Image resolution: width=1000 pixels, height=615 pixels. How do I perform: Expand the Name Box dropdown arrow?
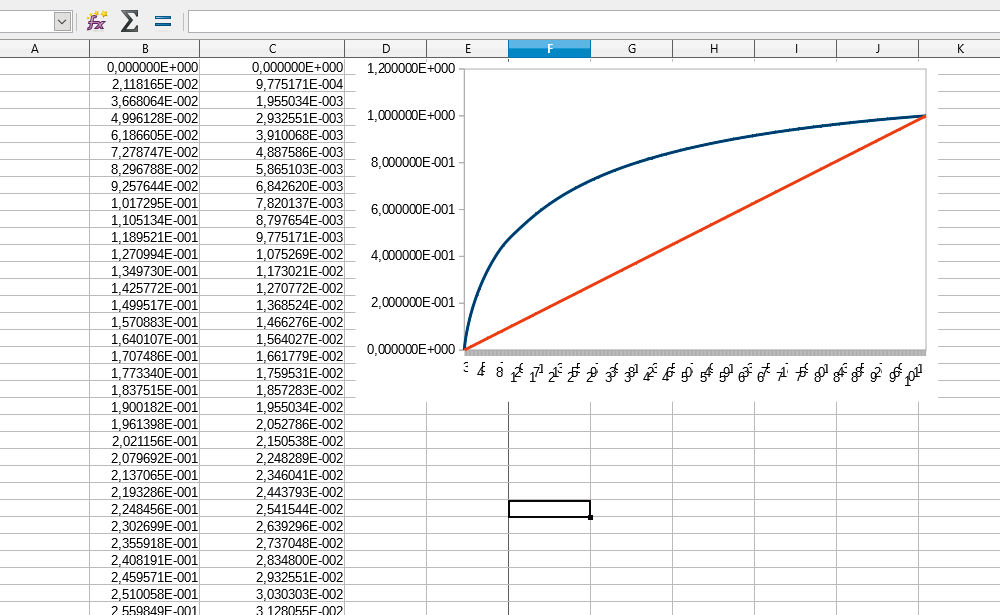(62, 21)
